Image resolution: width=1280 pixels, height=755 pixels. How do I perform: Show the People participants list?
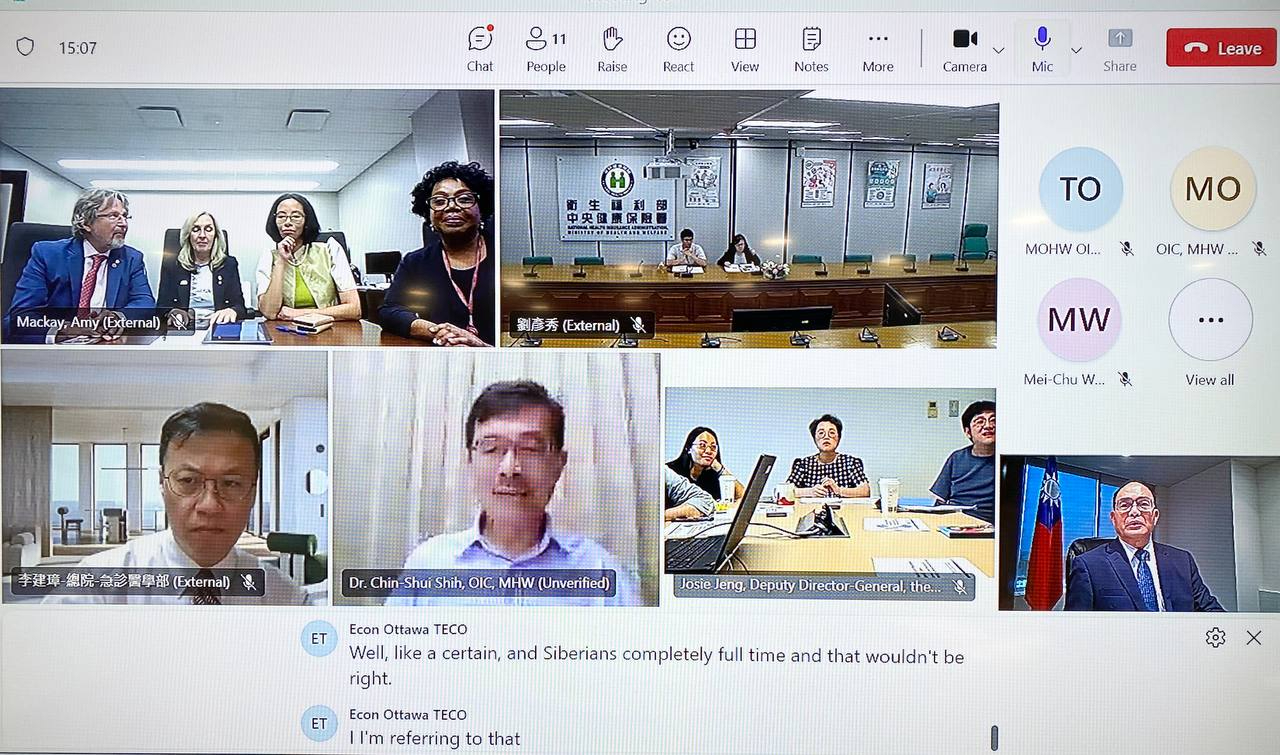[546, 48]
